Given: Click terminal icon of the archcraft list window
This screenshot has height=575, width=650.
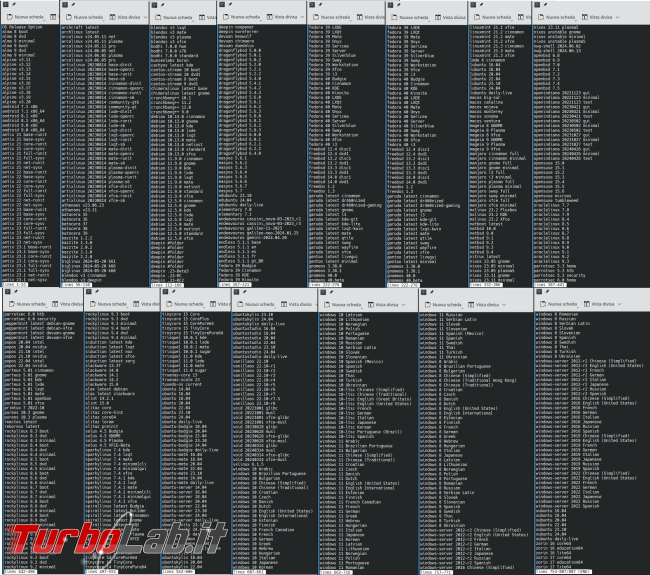Looking at the screenshot, I should 65,5.
